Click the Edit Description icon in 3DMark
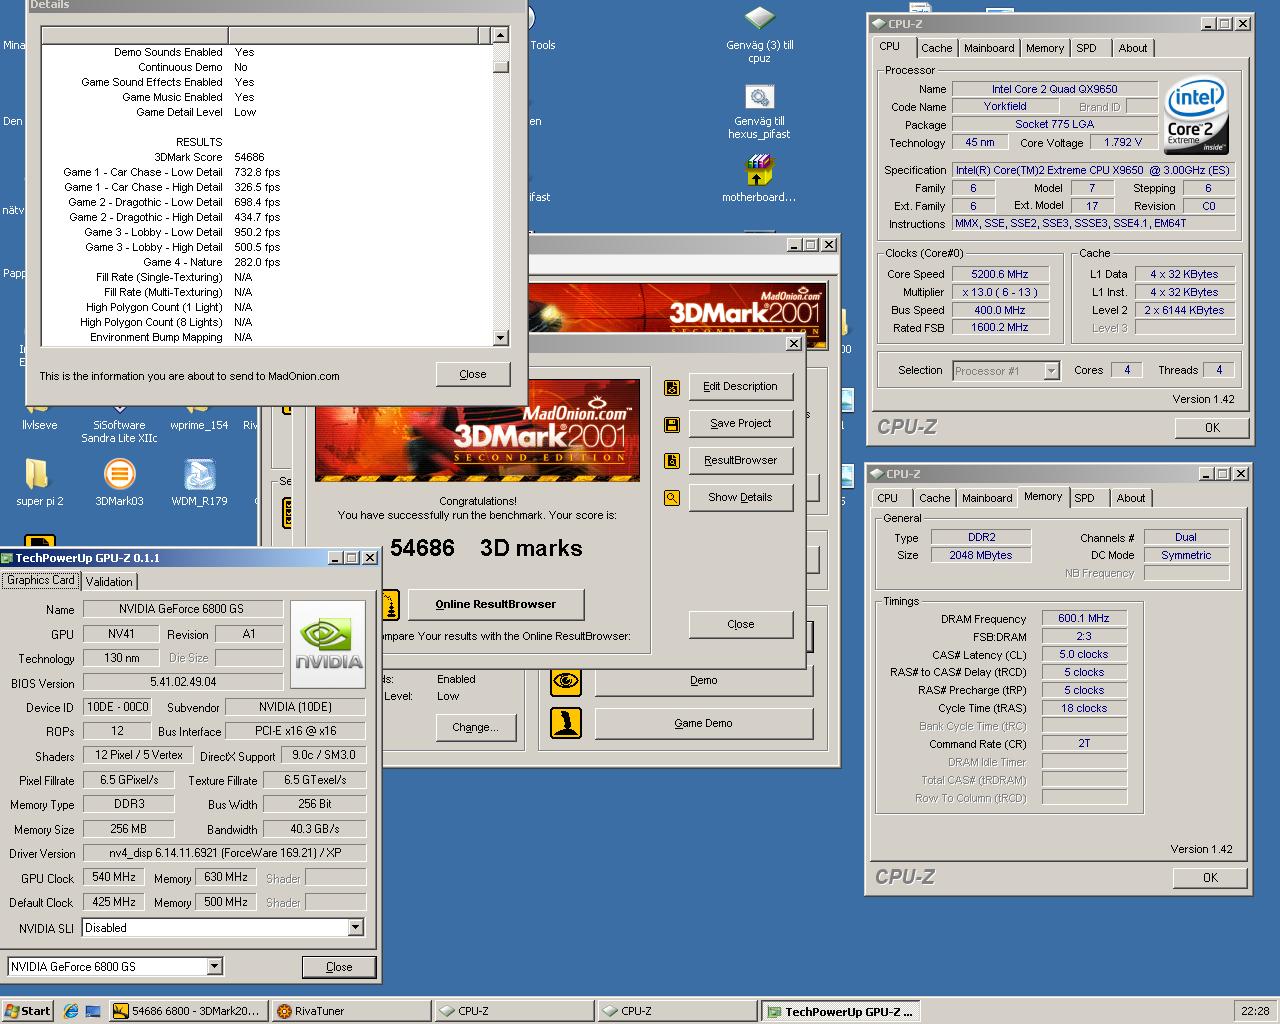 [672, 387]
